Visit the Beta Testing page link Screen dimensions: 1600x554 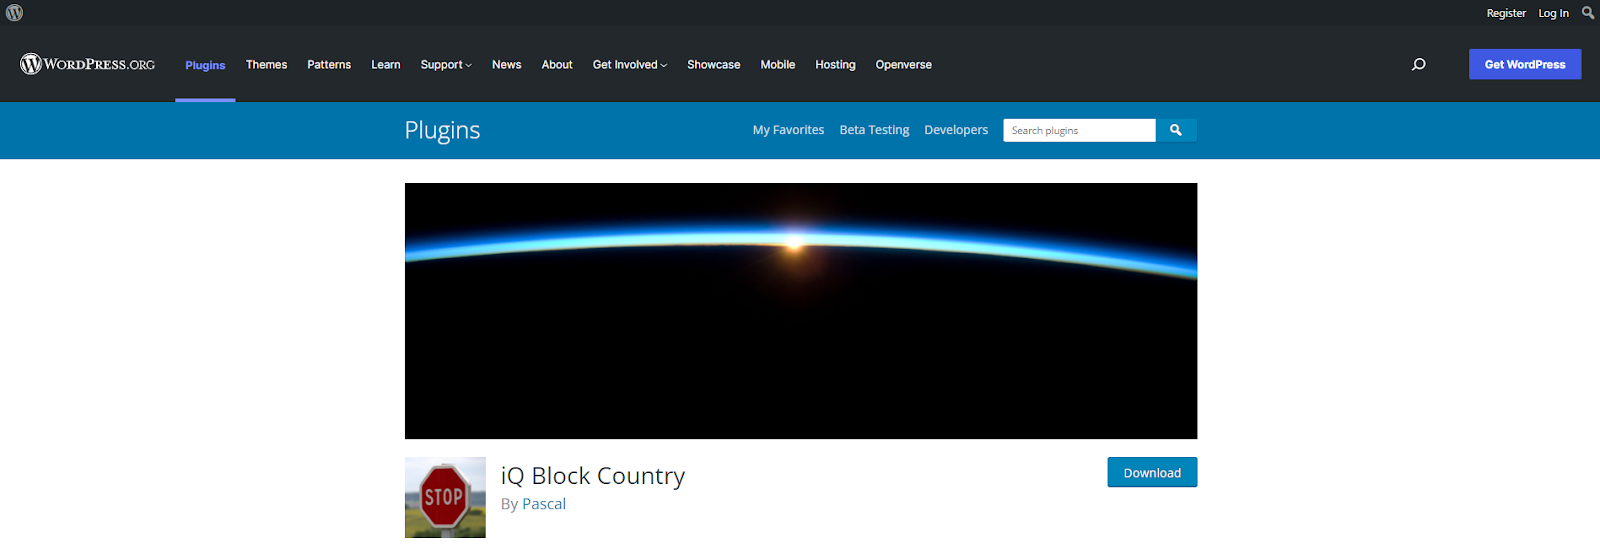pyautogui.click(x=874, y=130)
